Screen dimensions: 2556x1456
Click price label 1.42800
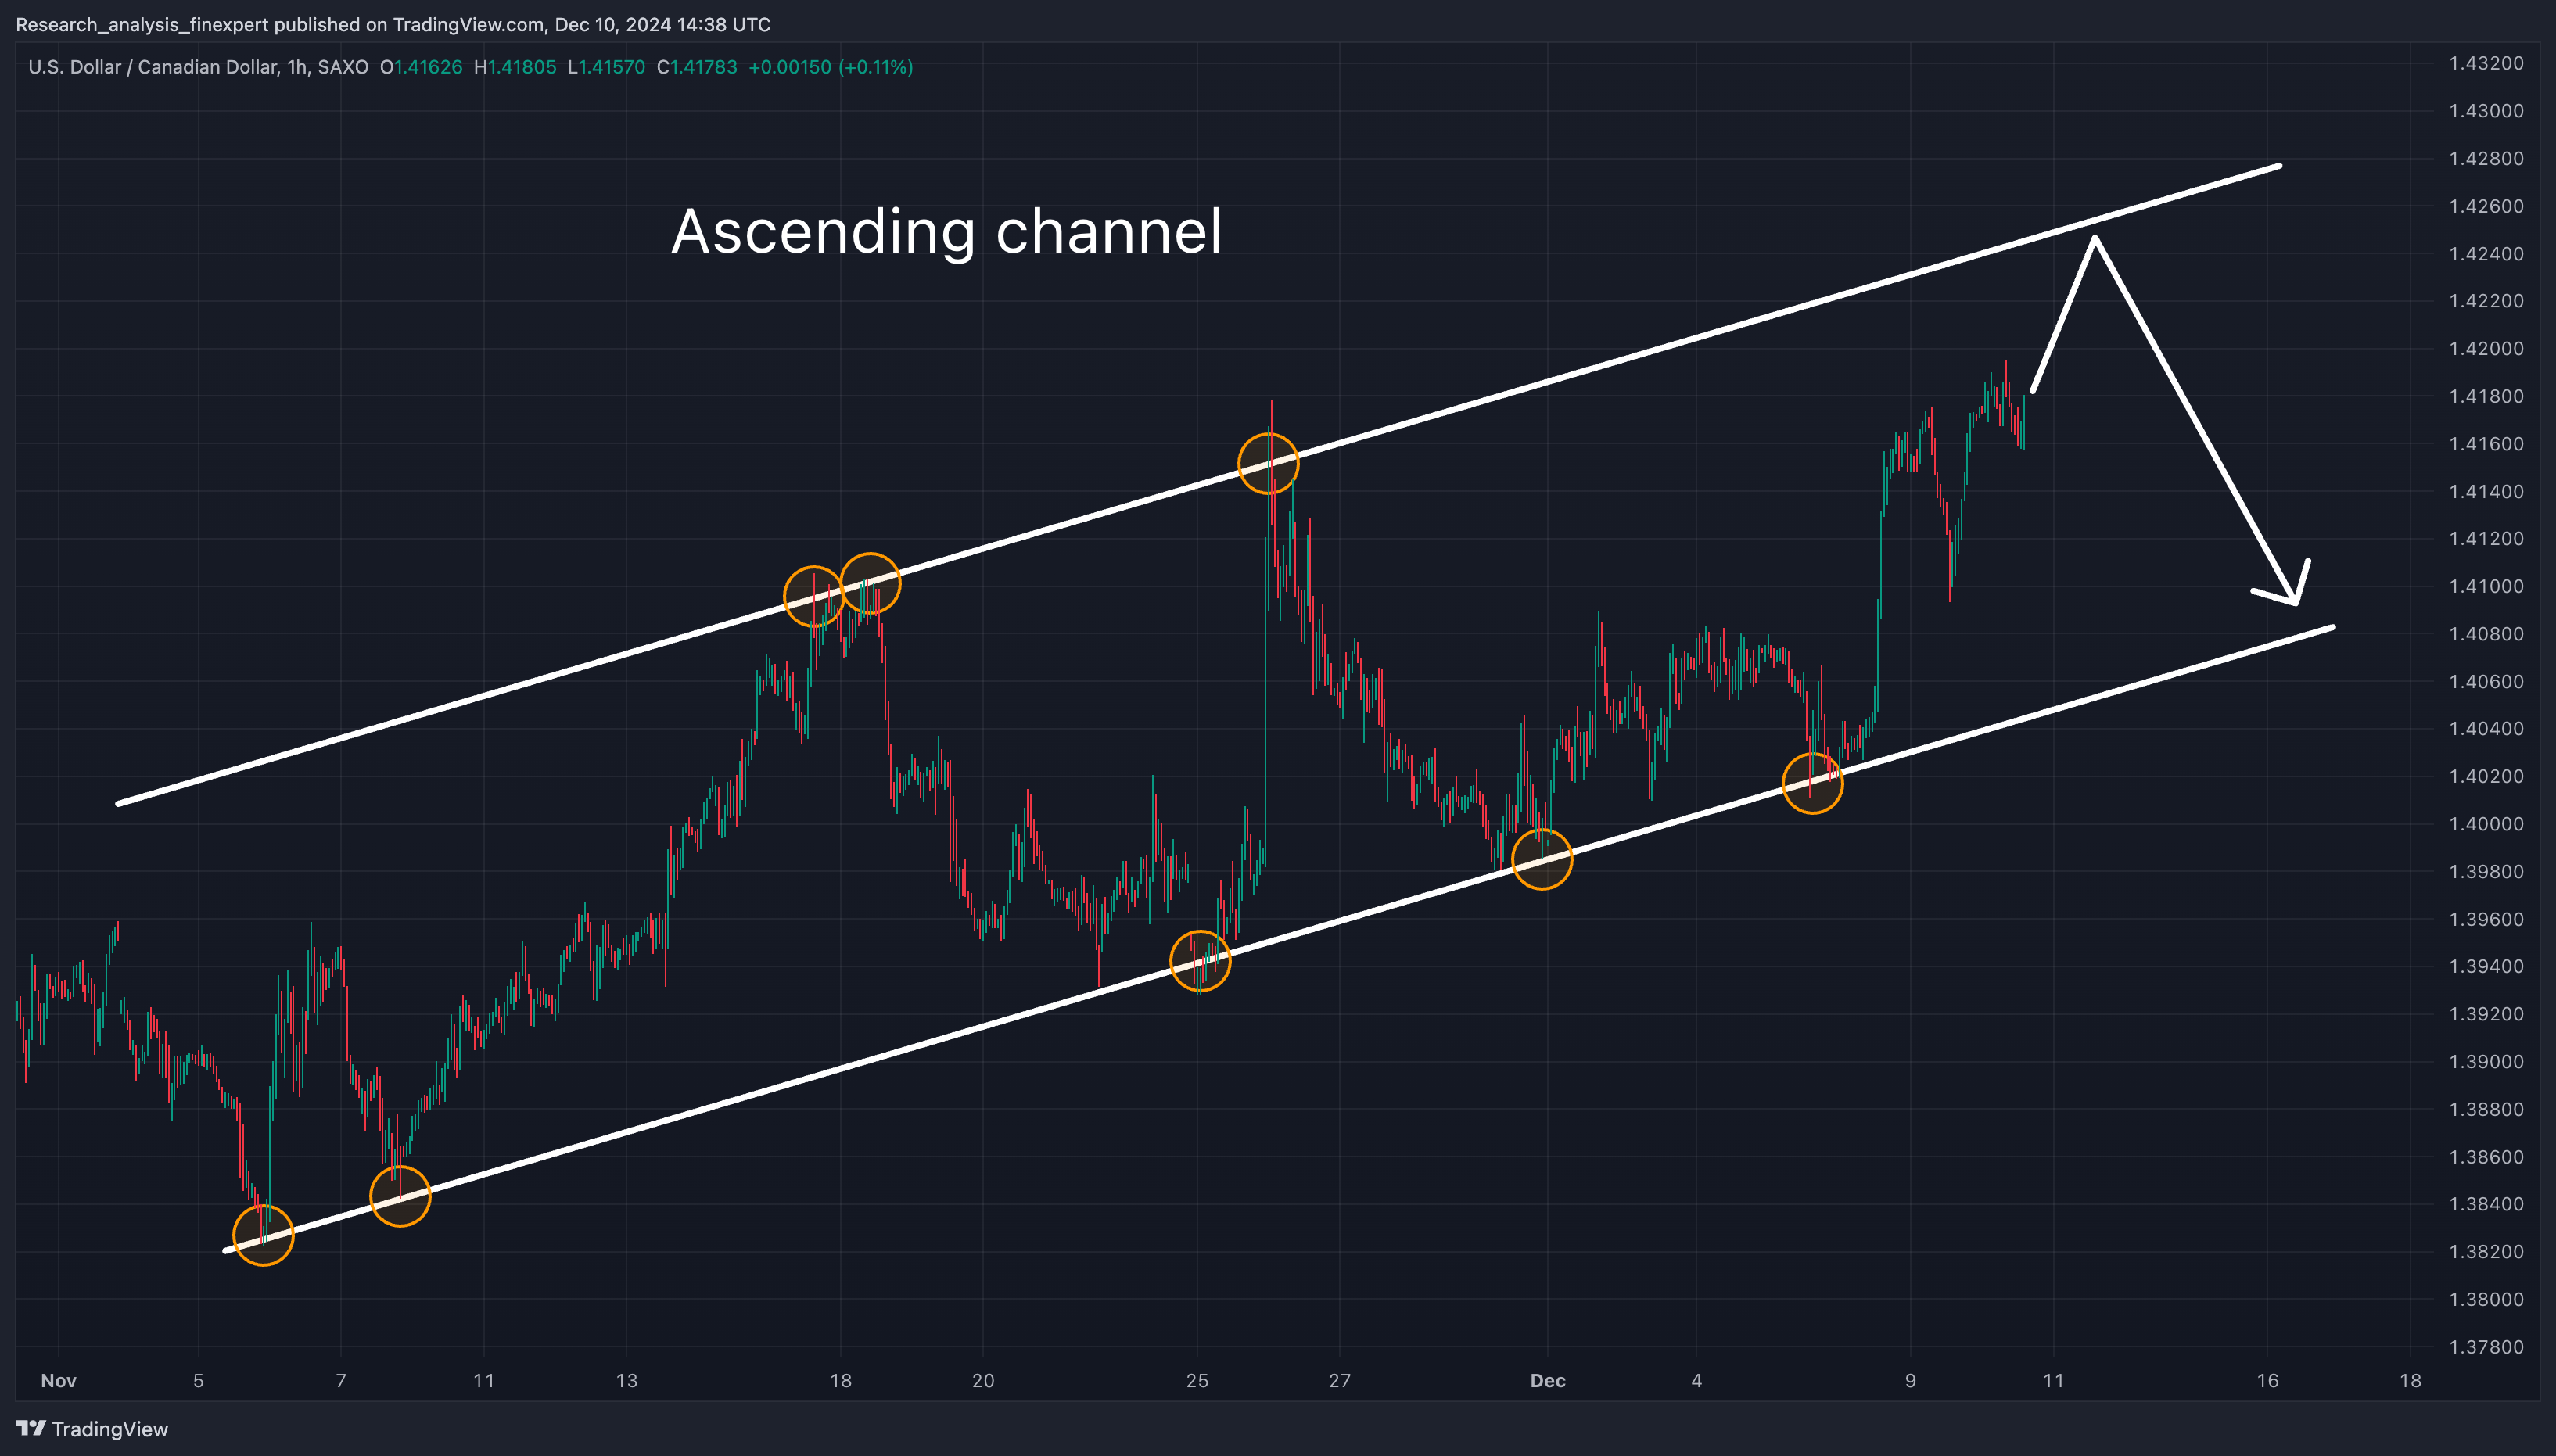(x=2486, y=158)
